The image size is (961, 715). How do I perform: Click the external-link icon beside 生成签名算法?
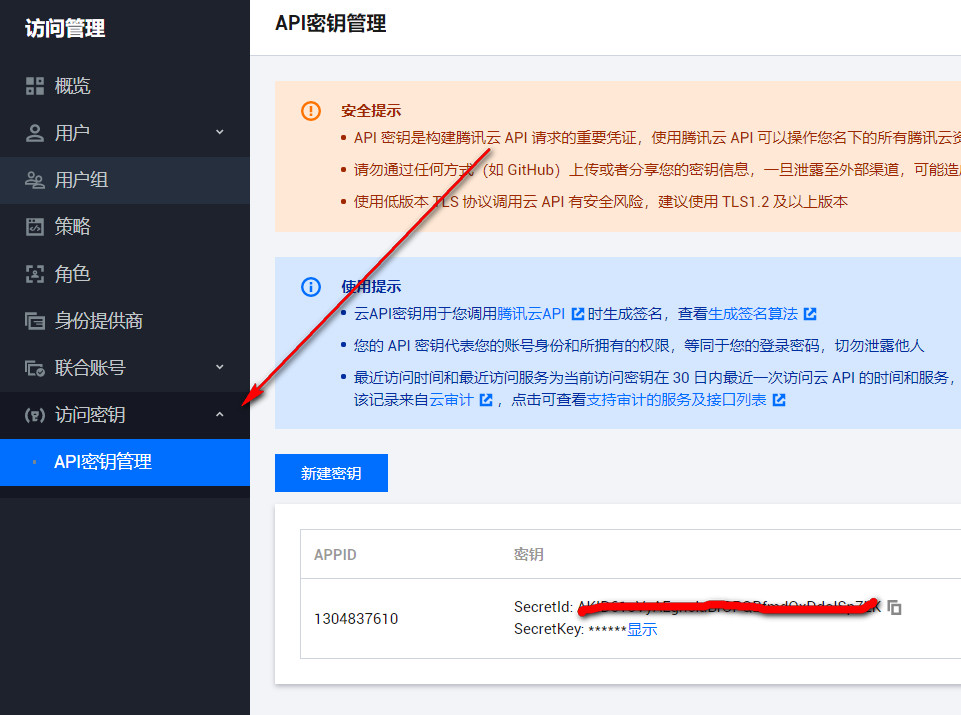point(811,313)
